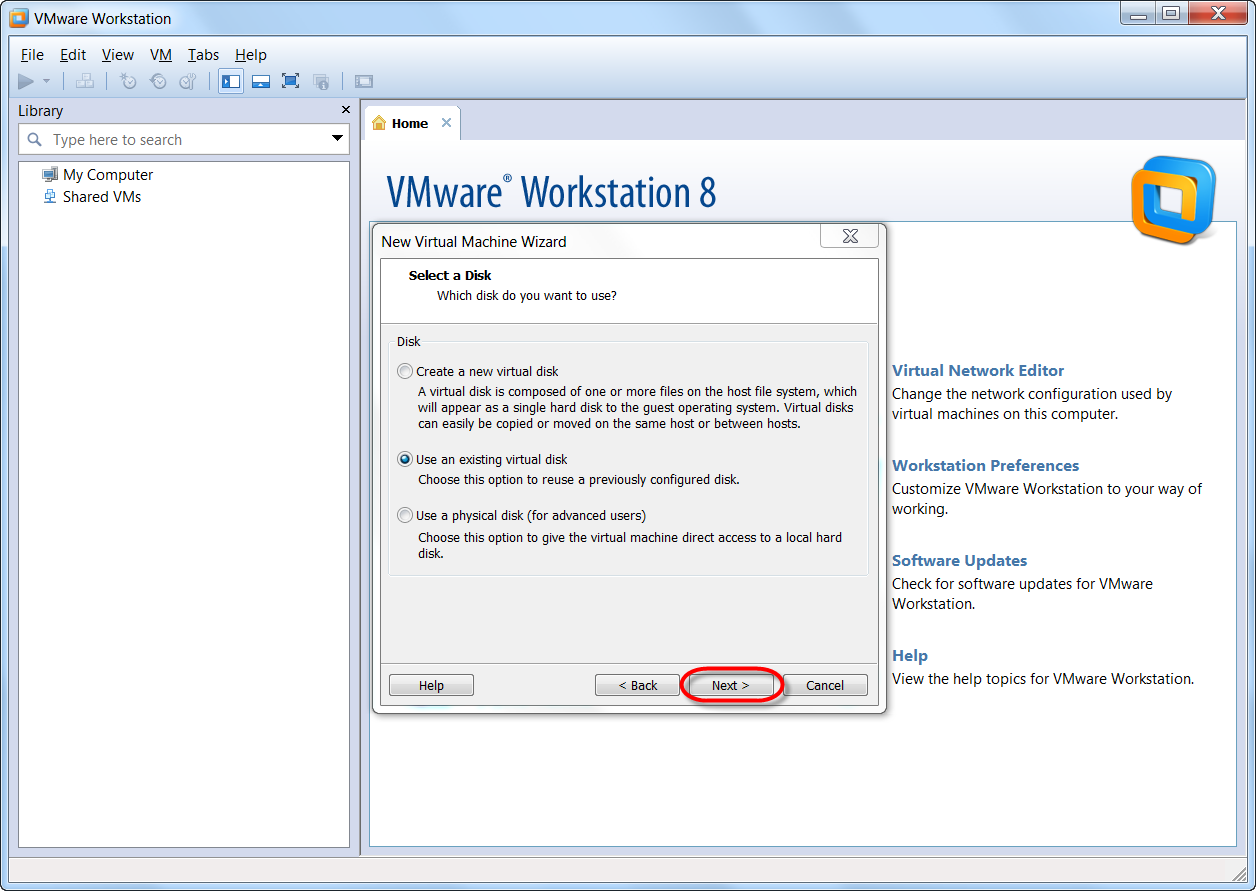Click the wizard Help button

point(431,685)
